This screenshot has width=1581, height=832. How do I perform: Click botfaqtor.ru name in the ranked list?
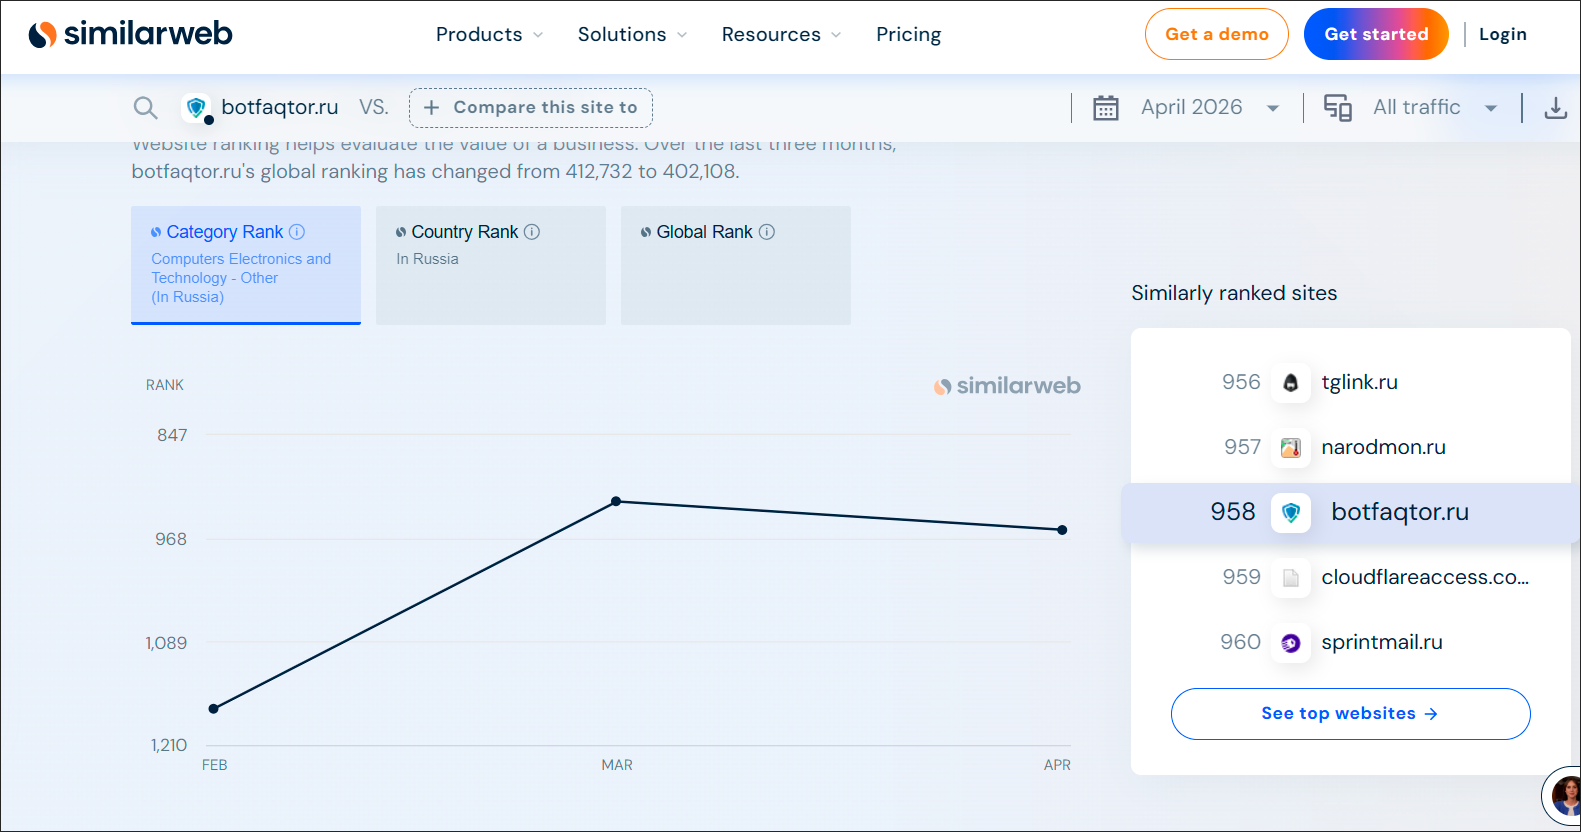point(1400,513)
